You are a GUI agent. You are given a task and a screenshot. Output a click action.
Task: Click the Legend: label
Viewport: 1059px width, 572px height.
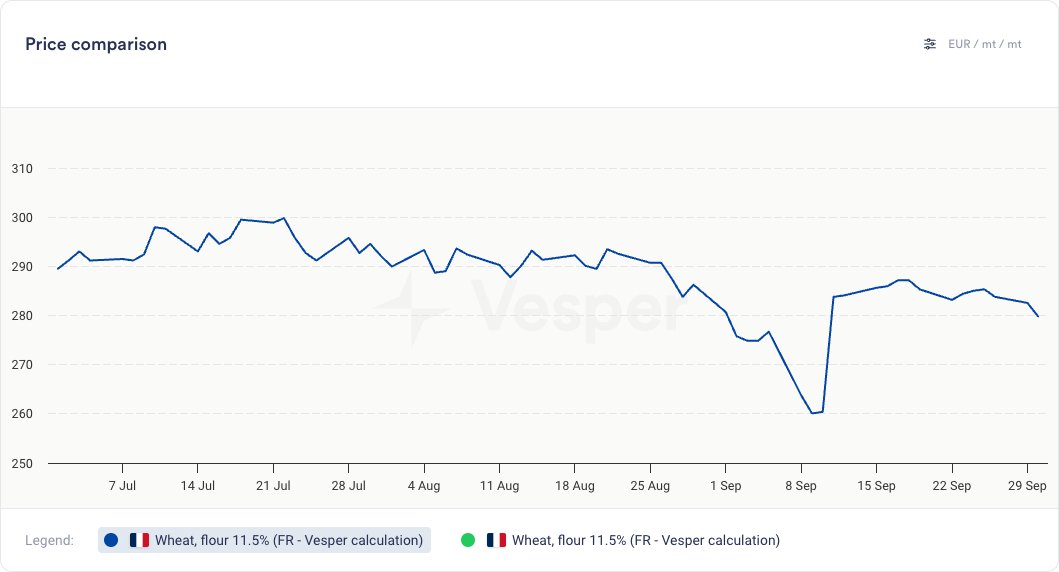pos(49,540)
